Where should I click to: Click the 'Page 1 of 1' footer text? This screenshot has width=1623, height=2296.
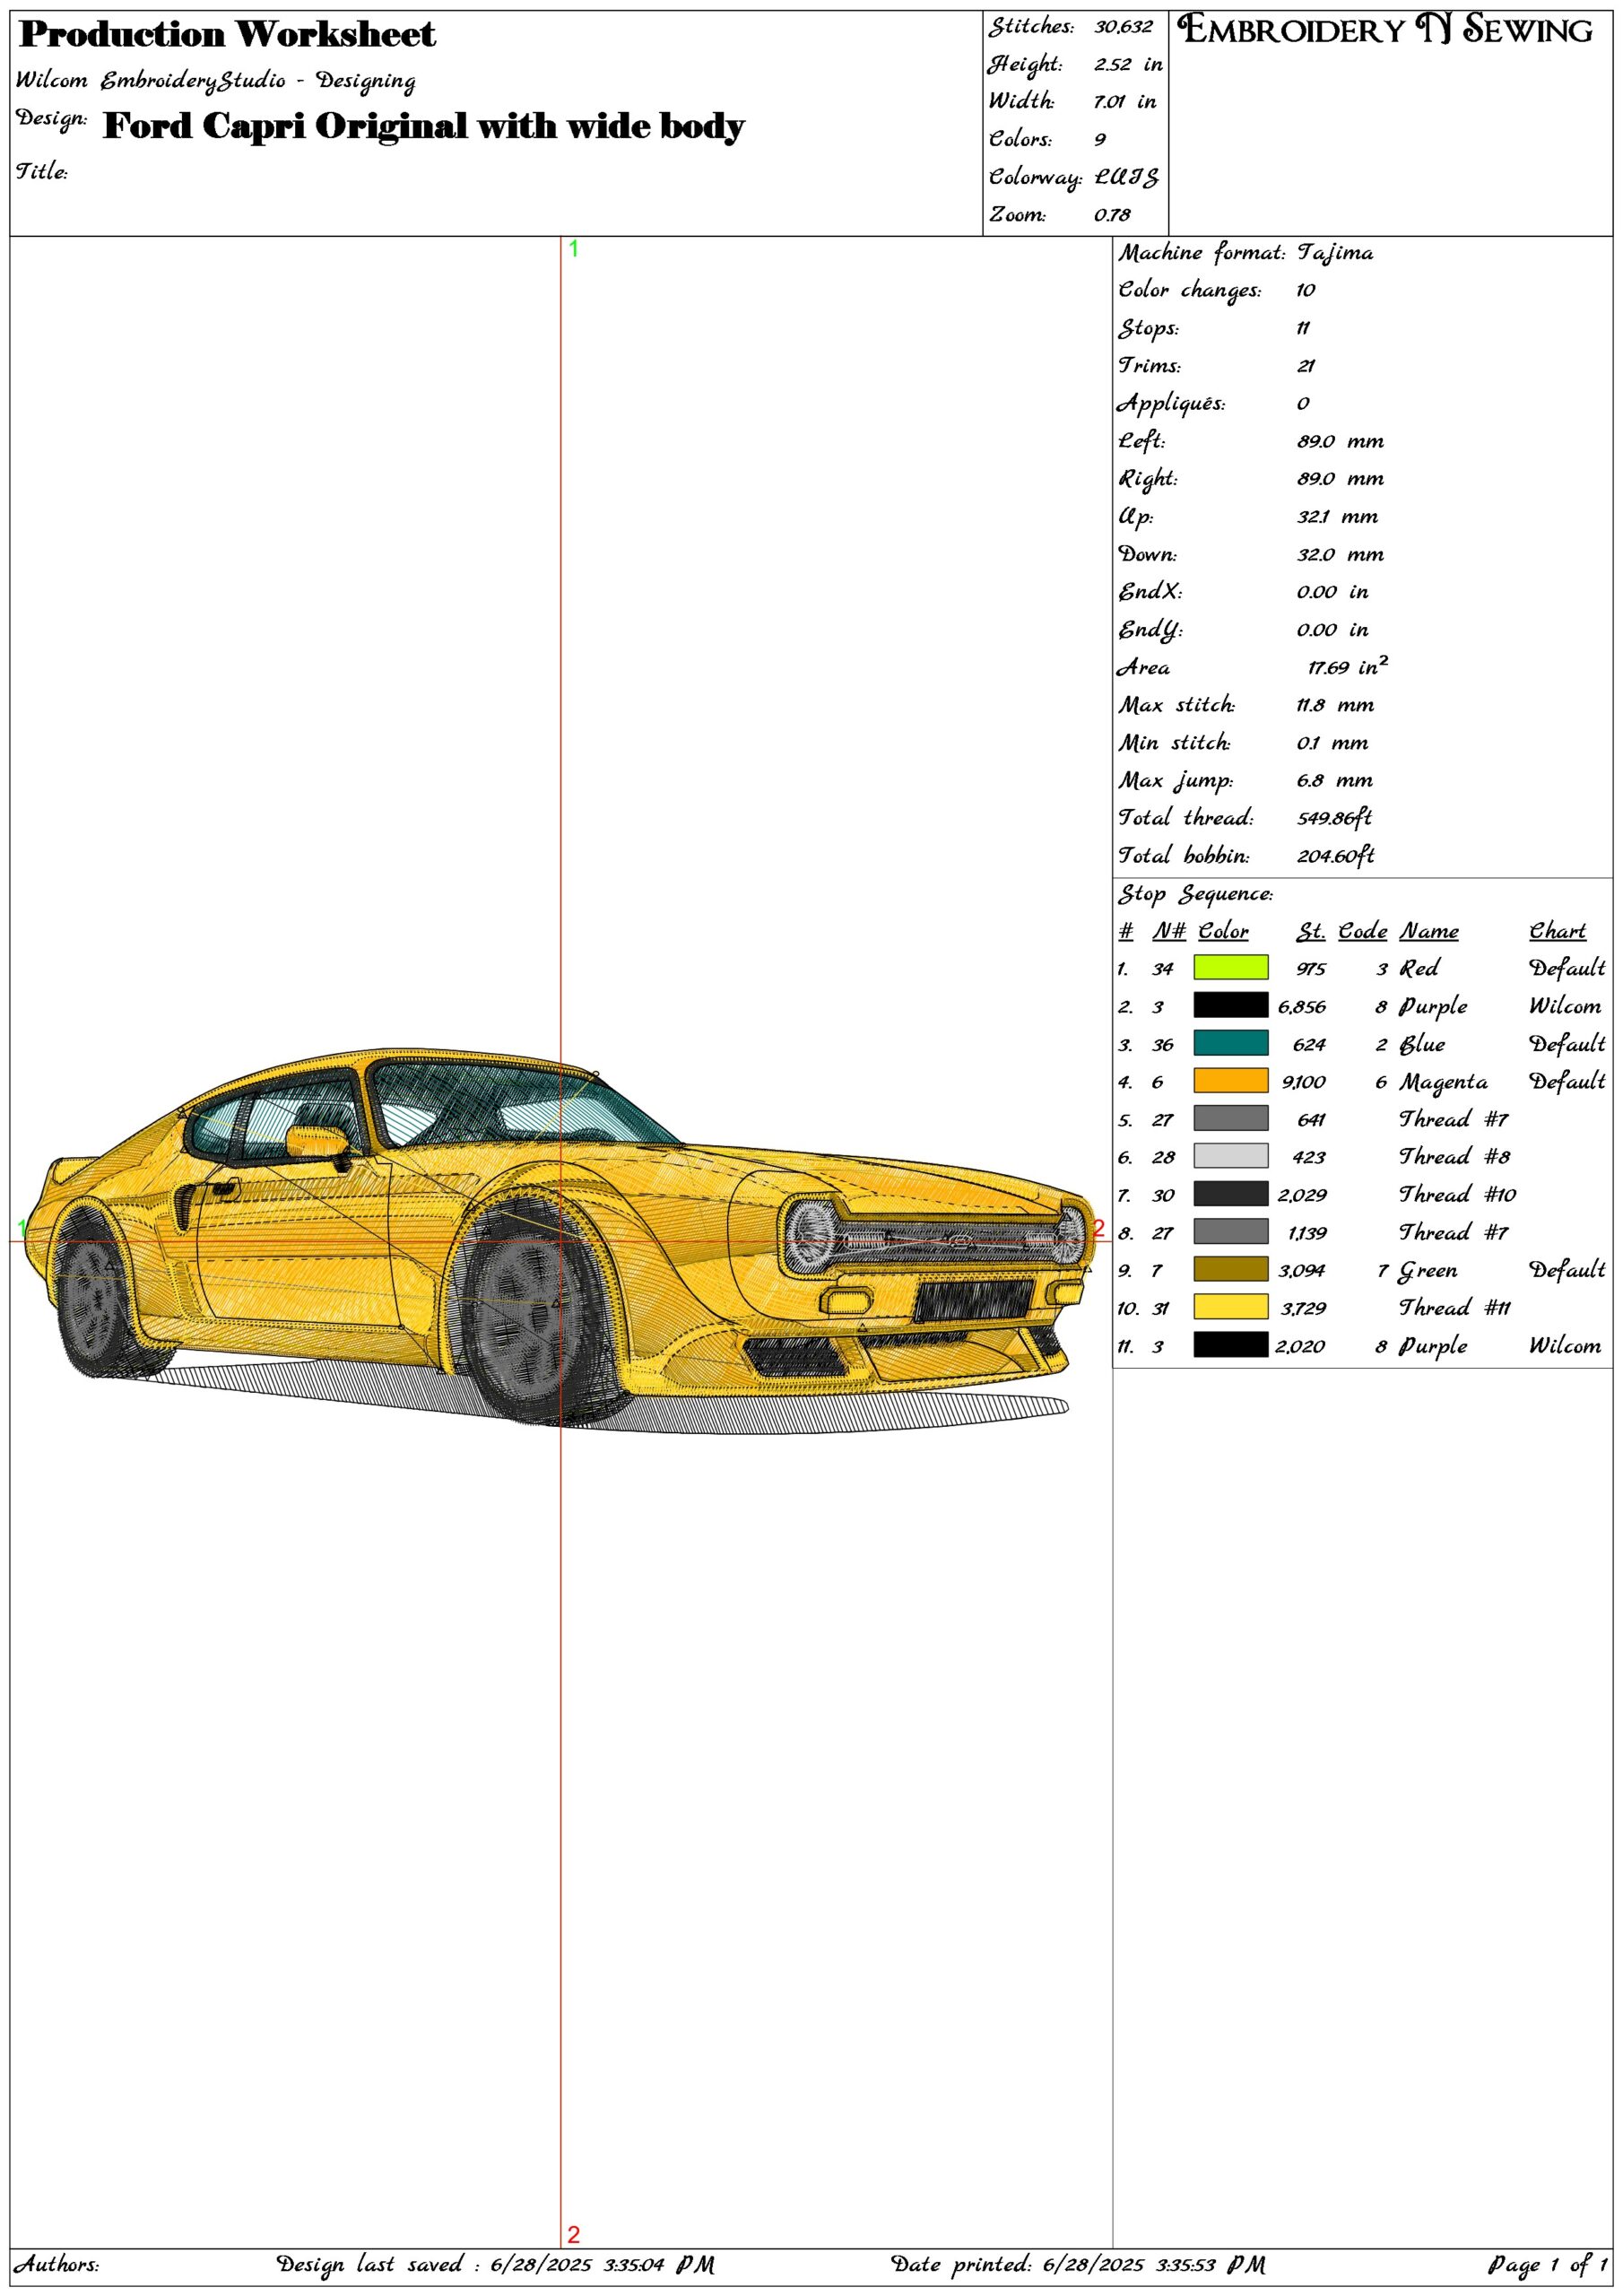tap(1548, 2265)
